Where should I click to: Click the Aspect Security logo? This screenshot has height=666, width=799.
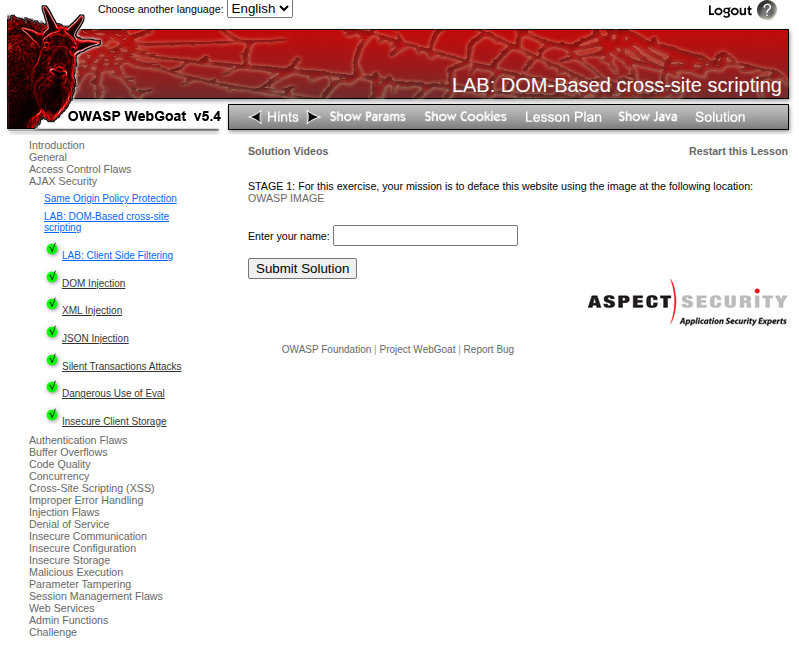coord(687,302)
